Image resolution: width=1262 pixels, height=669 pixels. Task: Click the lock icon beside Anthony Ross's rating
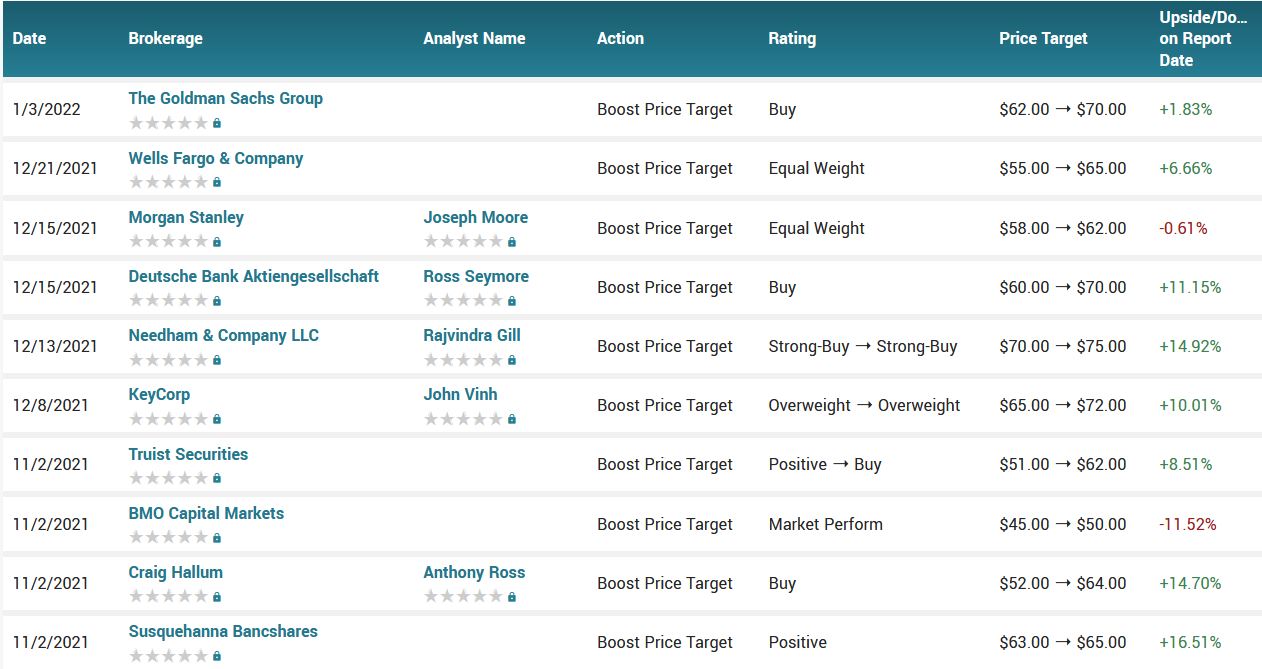512,597
